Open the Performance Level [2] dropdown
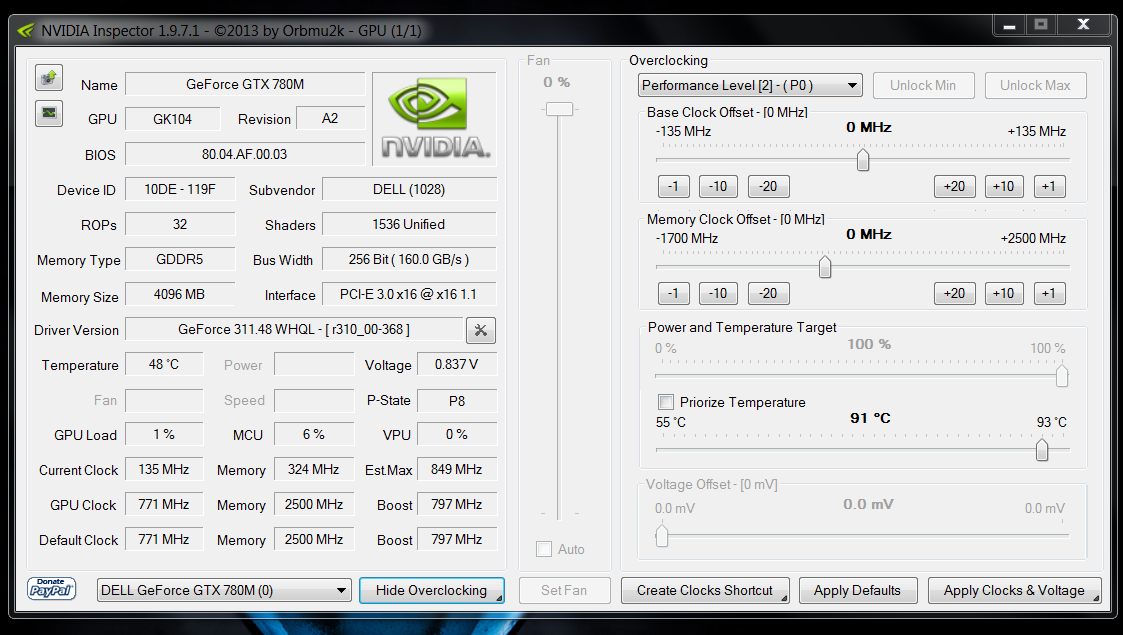 click(x=750, y=85)
